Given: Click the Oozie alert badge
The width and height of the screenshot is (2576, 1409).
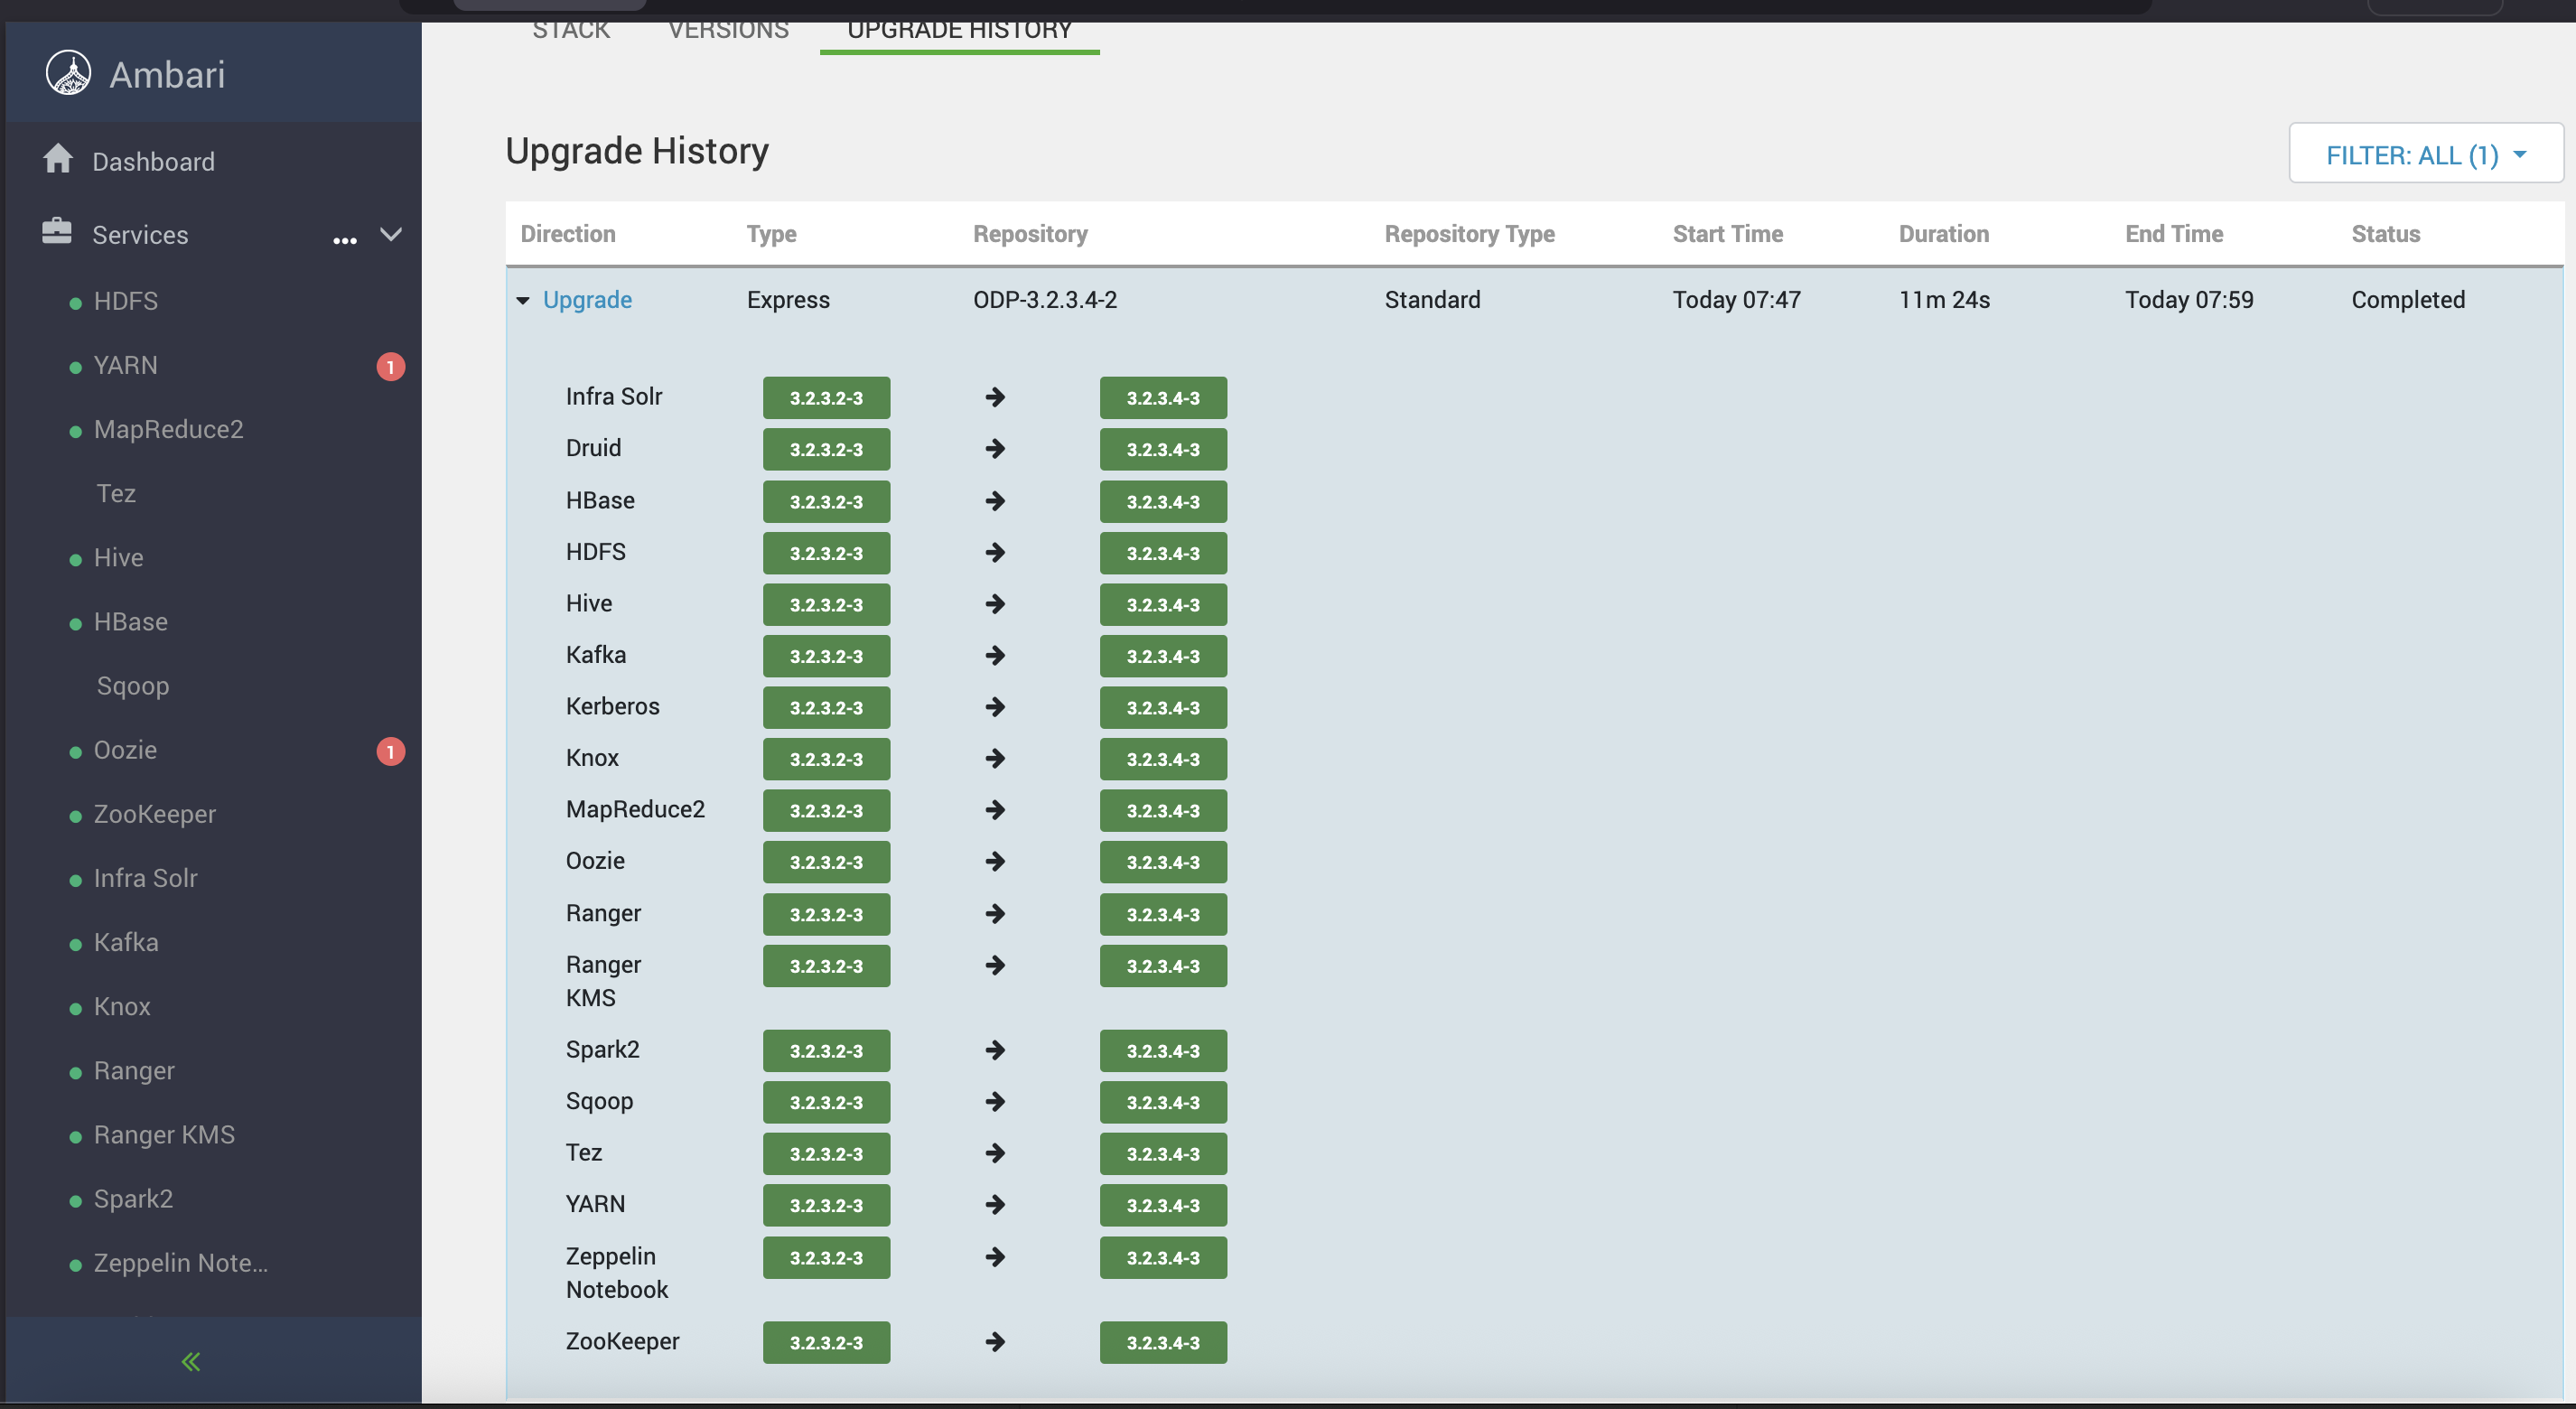Looking at the screenshot, I should pyautogui.click(x=390, y=751).
